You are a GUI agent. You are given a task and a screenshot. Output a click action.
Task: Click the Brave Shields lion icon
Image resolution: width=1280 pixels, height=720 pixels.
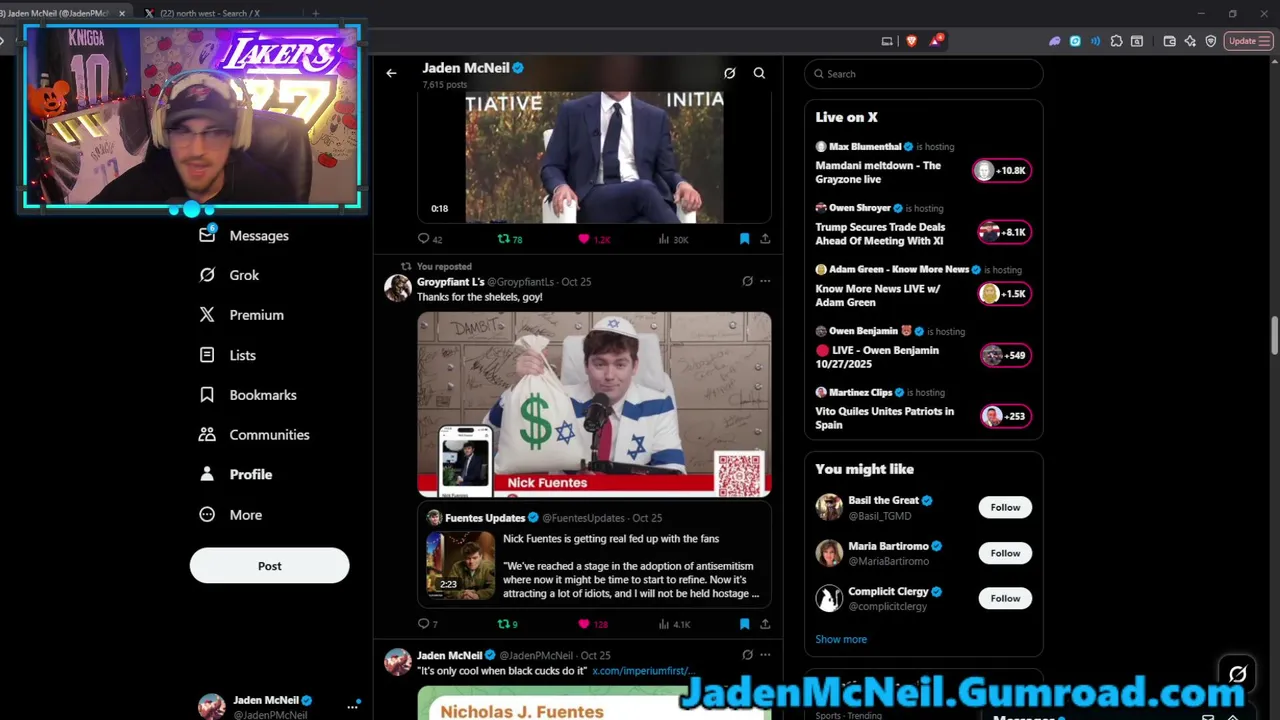point(911,41)
